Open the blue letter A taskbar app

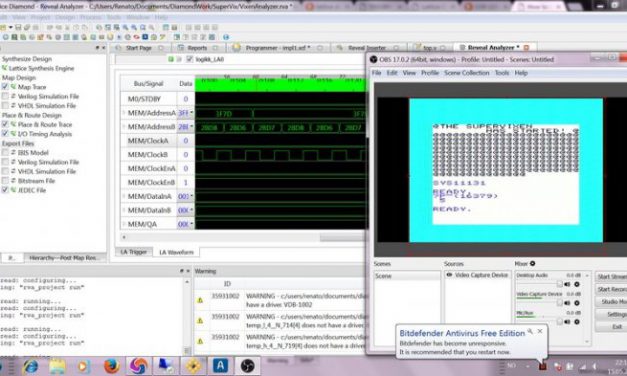pyautogui.click(x=220, y=366)
